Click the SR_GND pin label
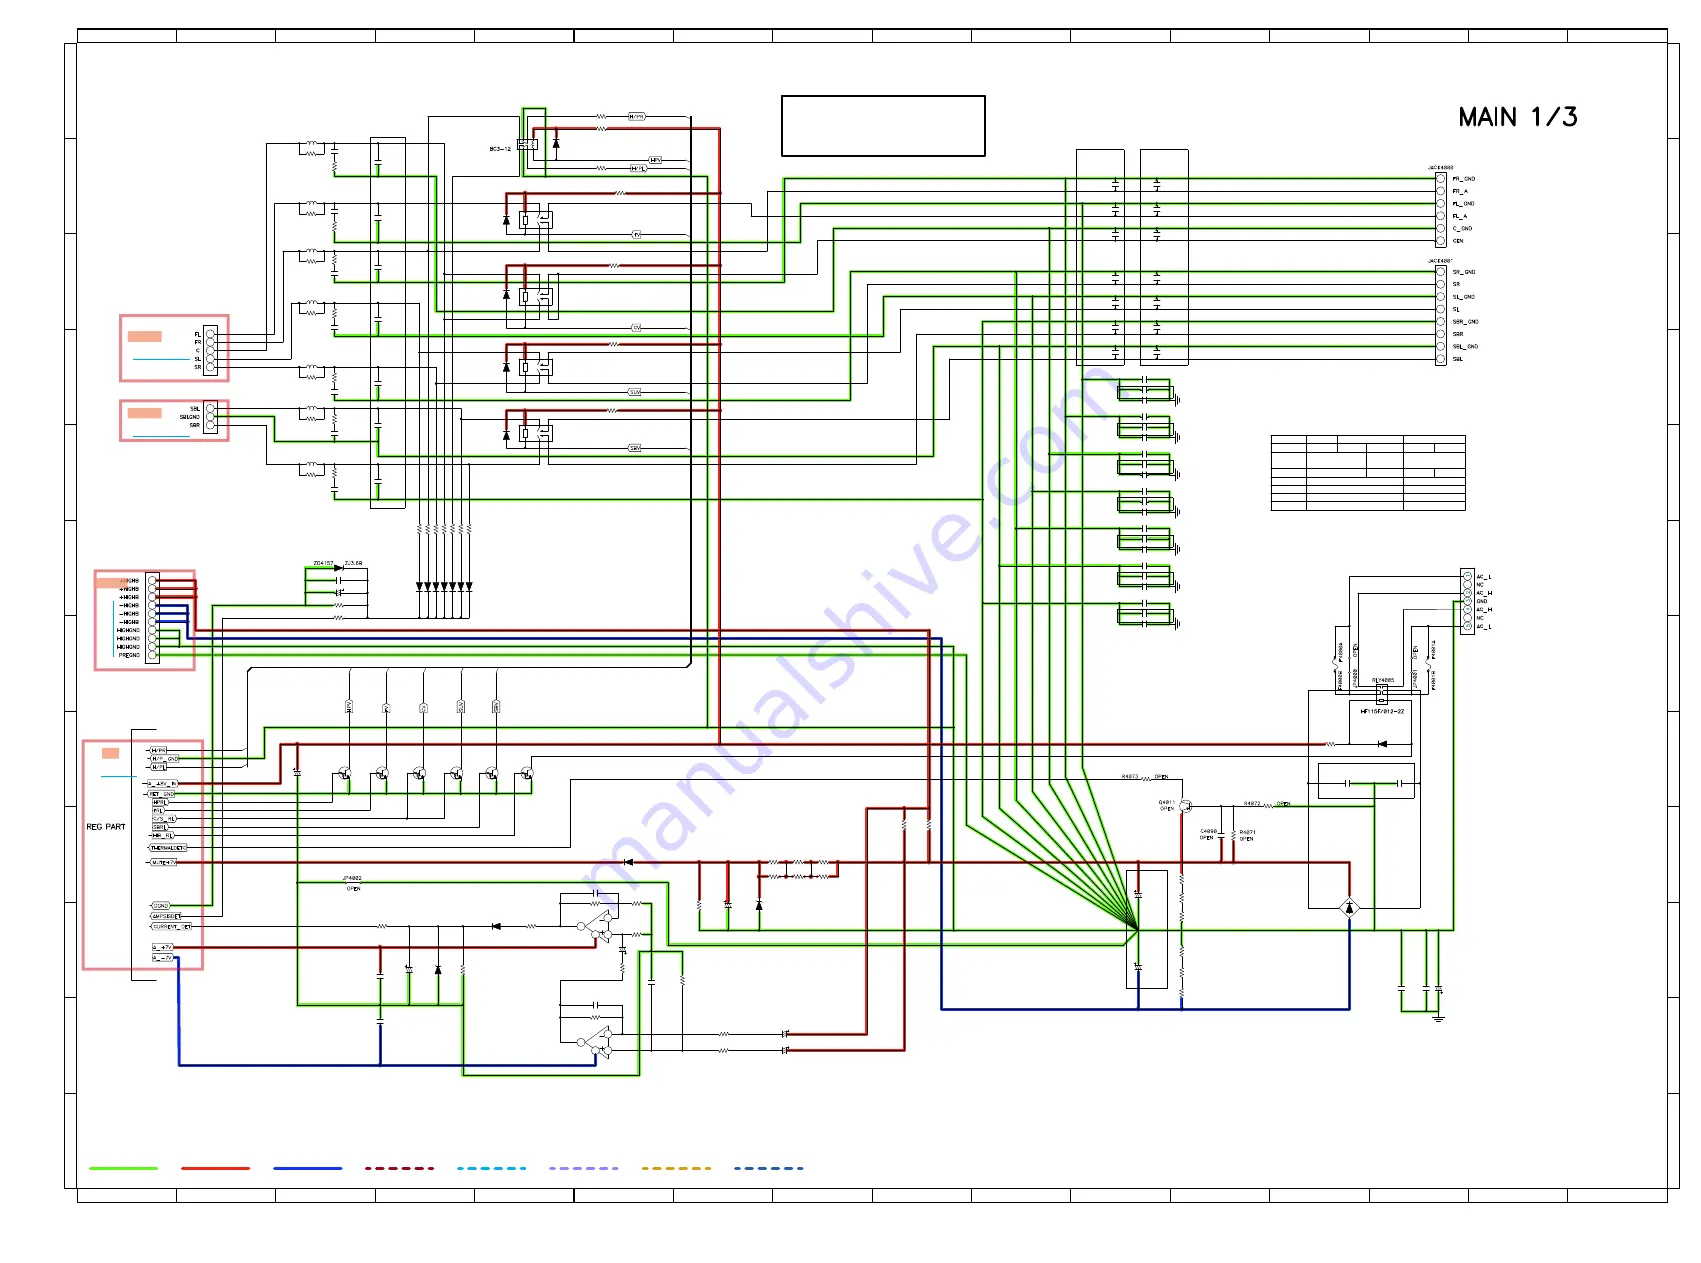 (1464, 272)
